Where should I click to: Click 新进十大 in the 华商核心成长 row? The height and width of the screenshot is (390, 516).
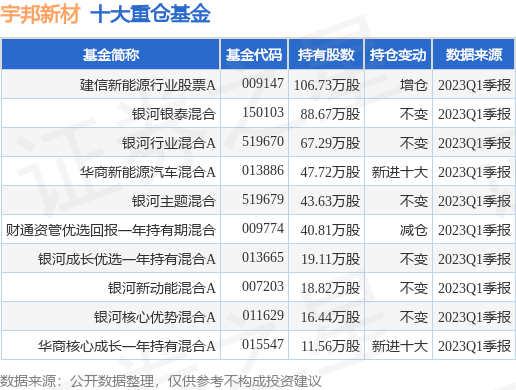coord(400,346)
